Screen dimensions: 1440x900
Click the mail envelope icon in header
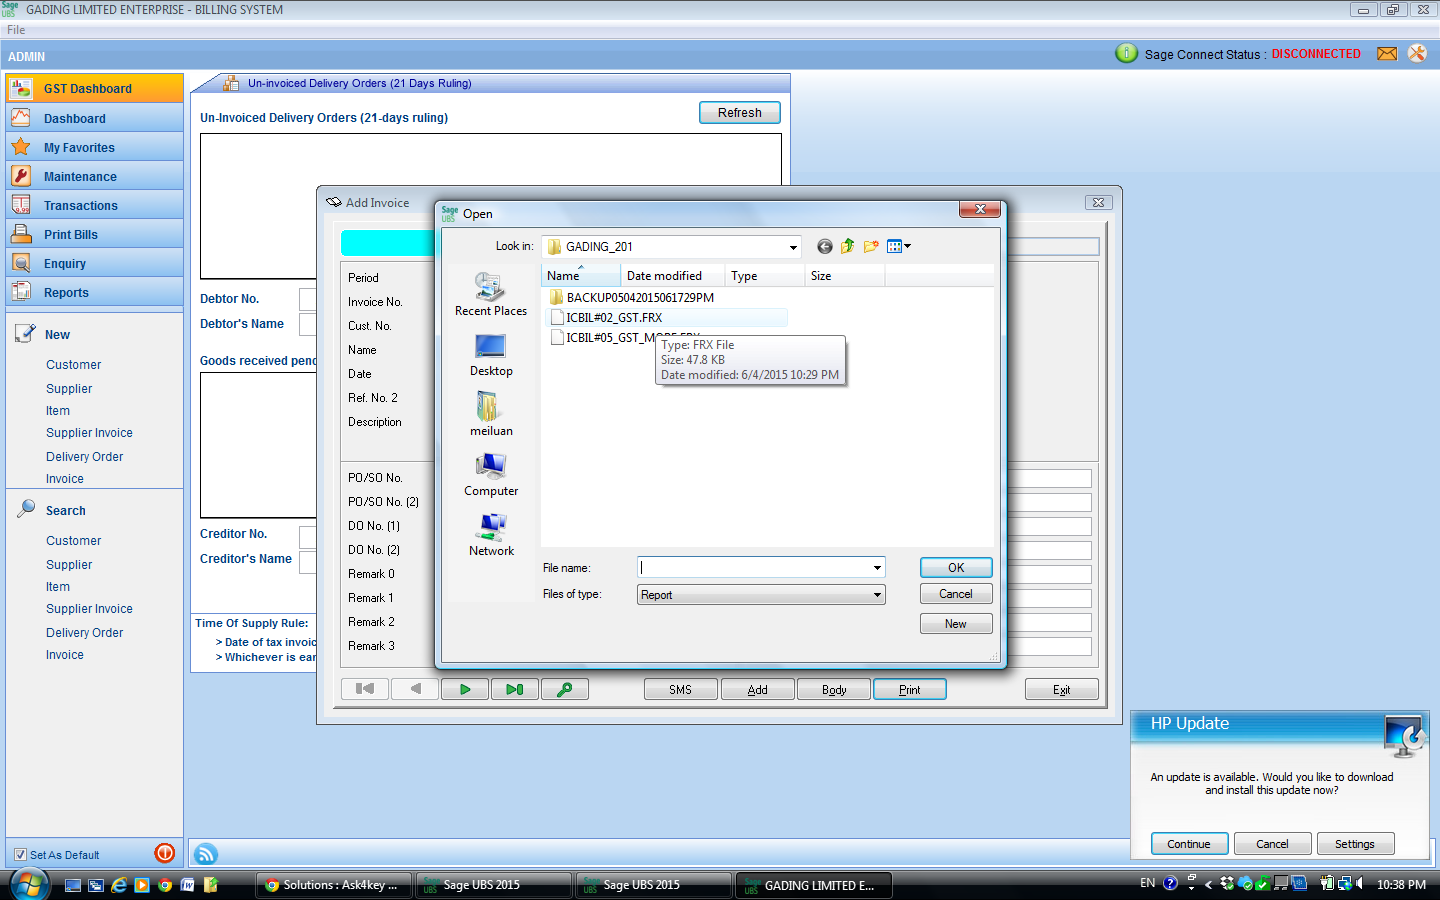pos(1387,54)
